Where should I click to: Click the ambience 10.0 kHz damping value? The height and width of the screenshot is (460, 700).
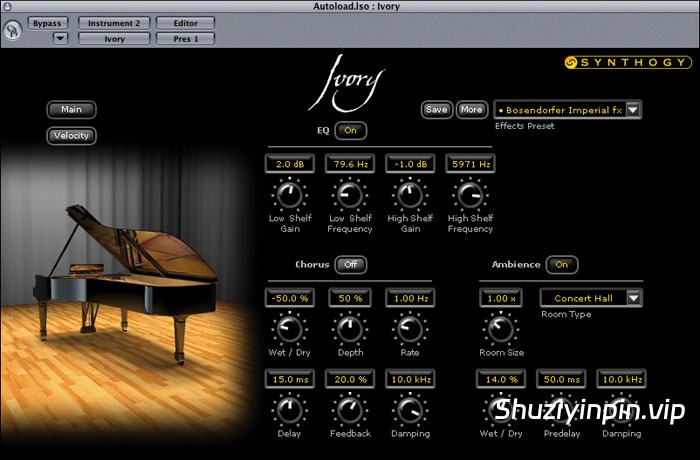click(621, 379)
